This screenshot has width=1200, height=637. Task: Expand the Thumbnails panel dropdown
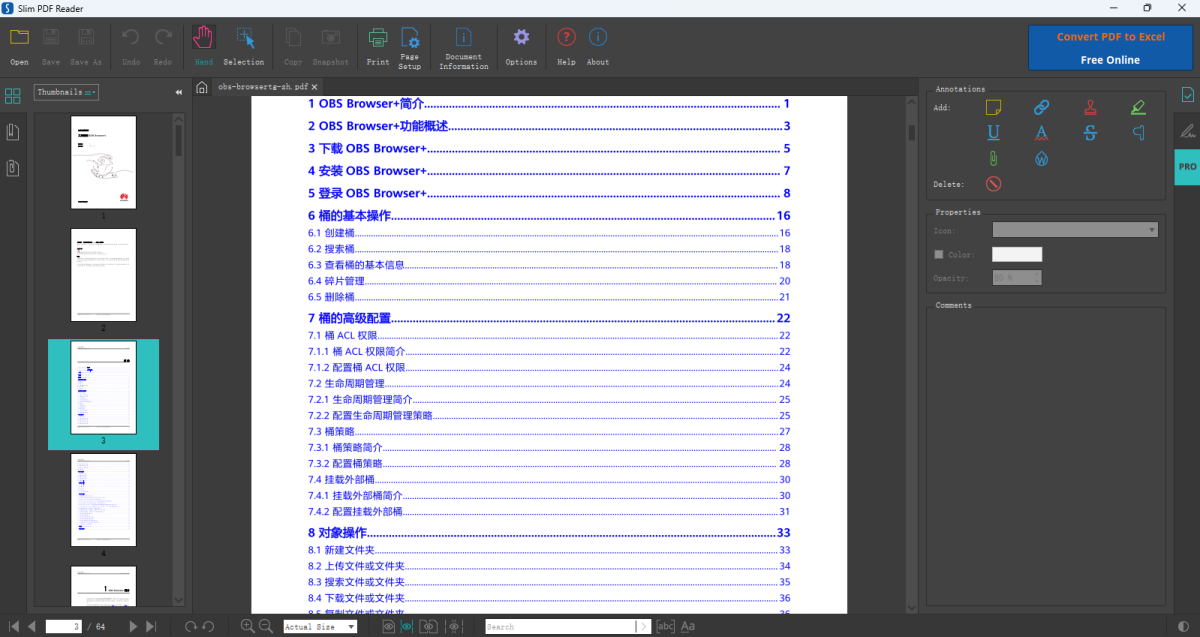click(66, 92)
